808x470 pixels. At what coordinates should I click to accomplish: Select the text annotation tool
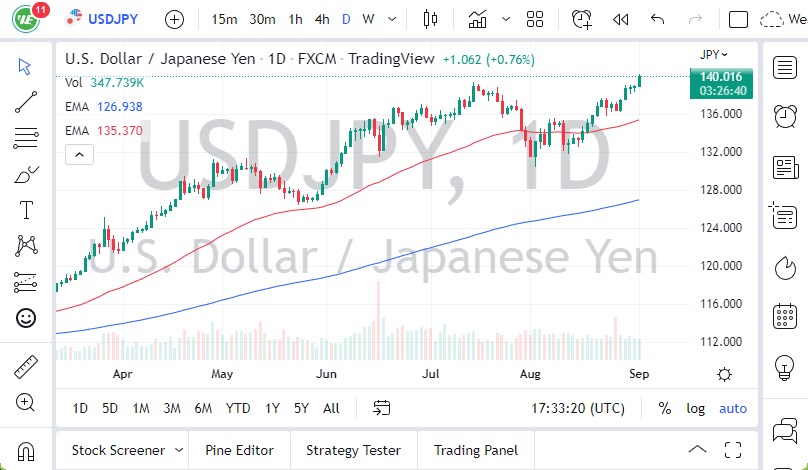tap(26, 210)
